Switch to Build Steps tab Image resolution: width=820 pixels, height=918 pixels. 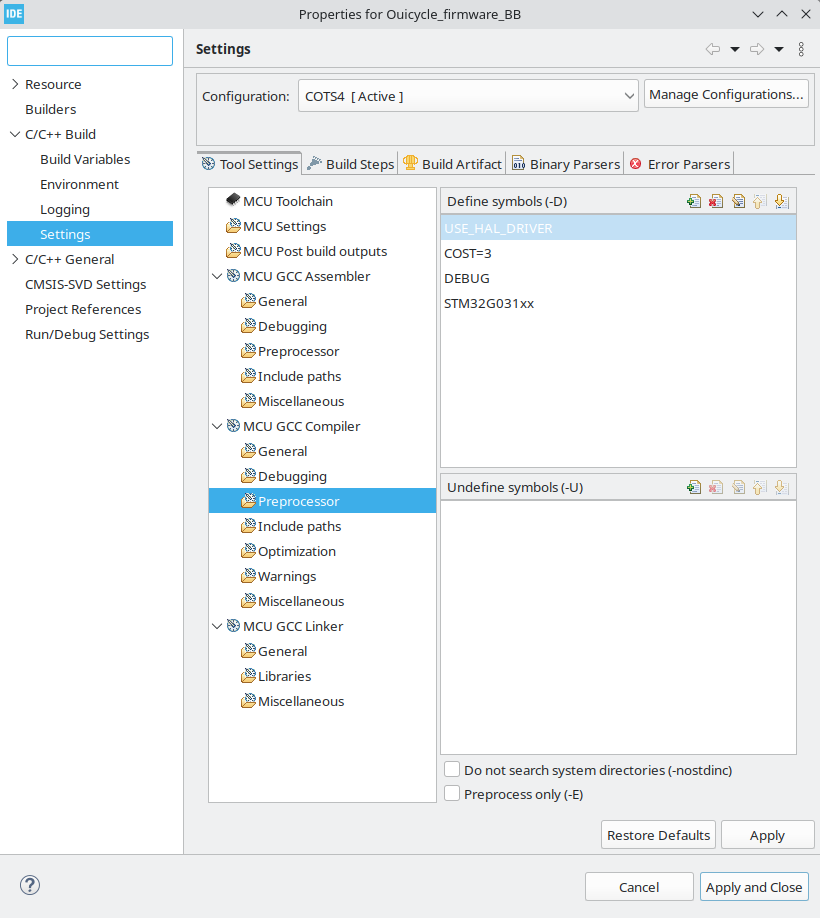click(351, 164)
